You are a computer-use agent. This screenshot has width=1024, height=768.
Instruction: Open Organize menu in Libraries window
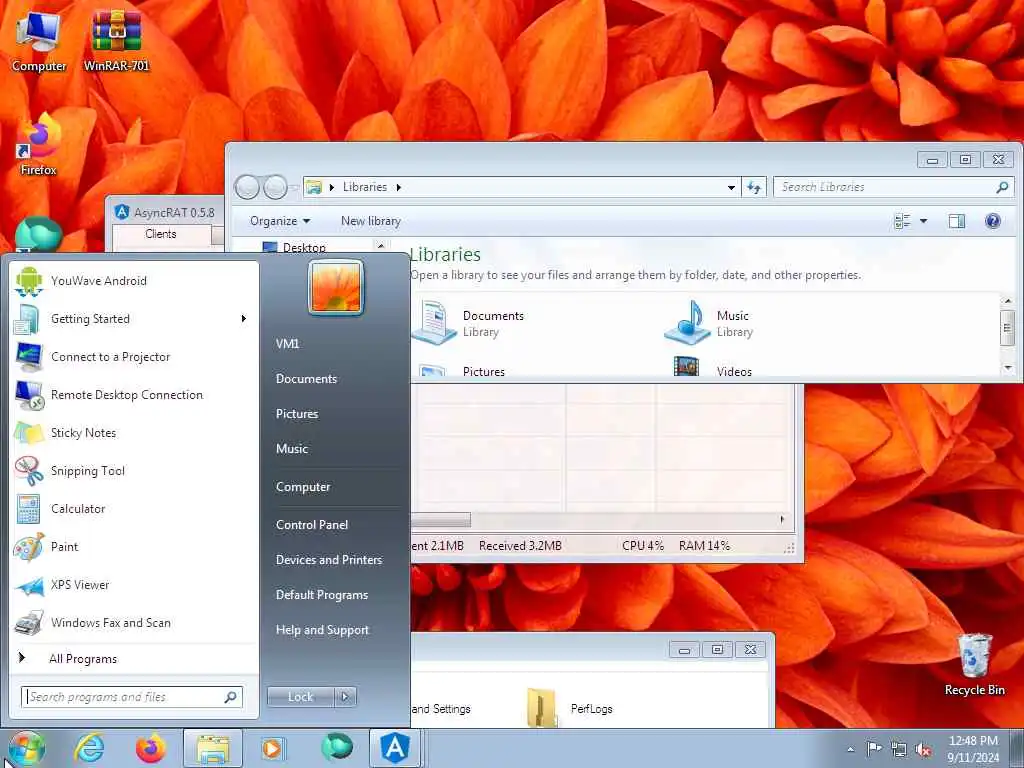tap(280, 221)
